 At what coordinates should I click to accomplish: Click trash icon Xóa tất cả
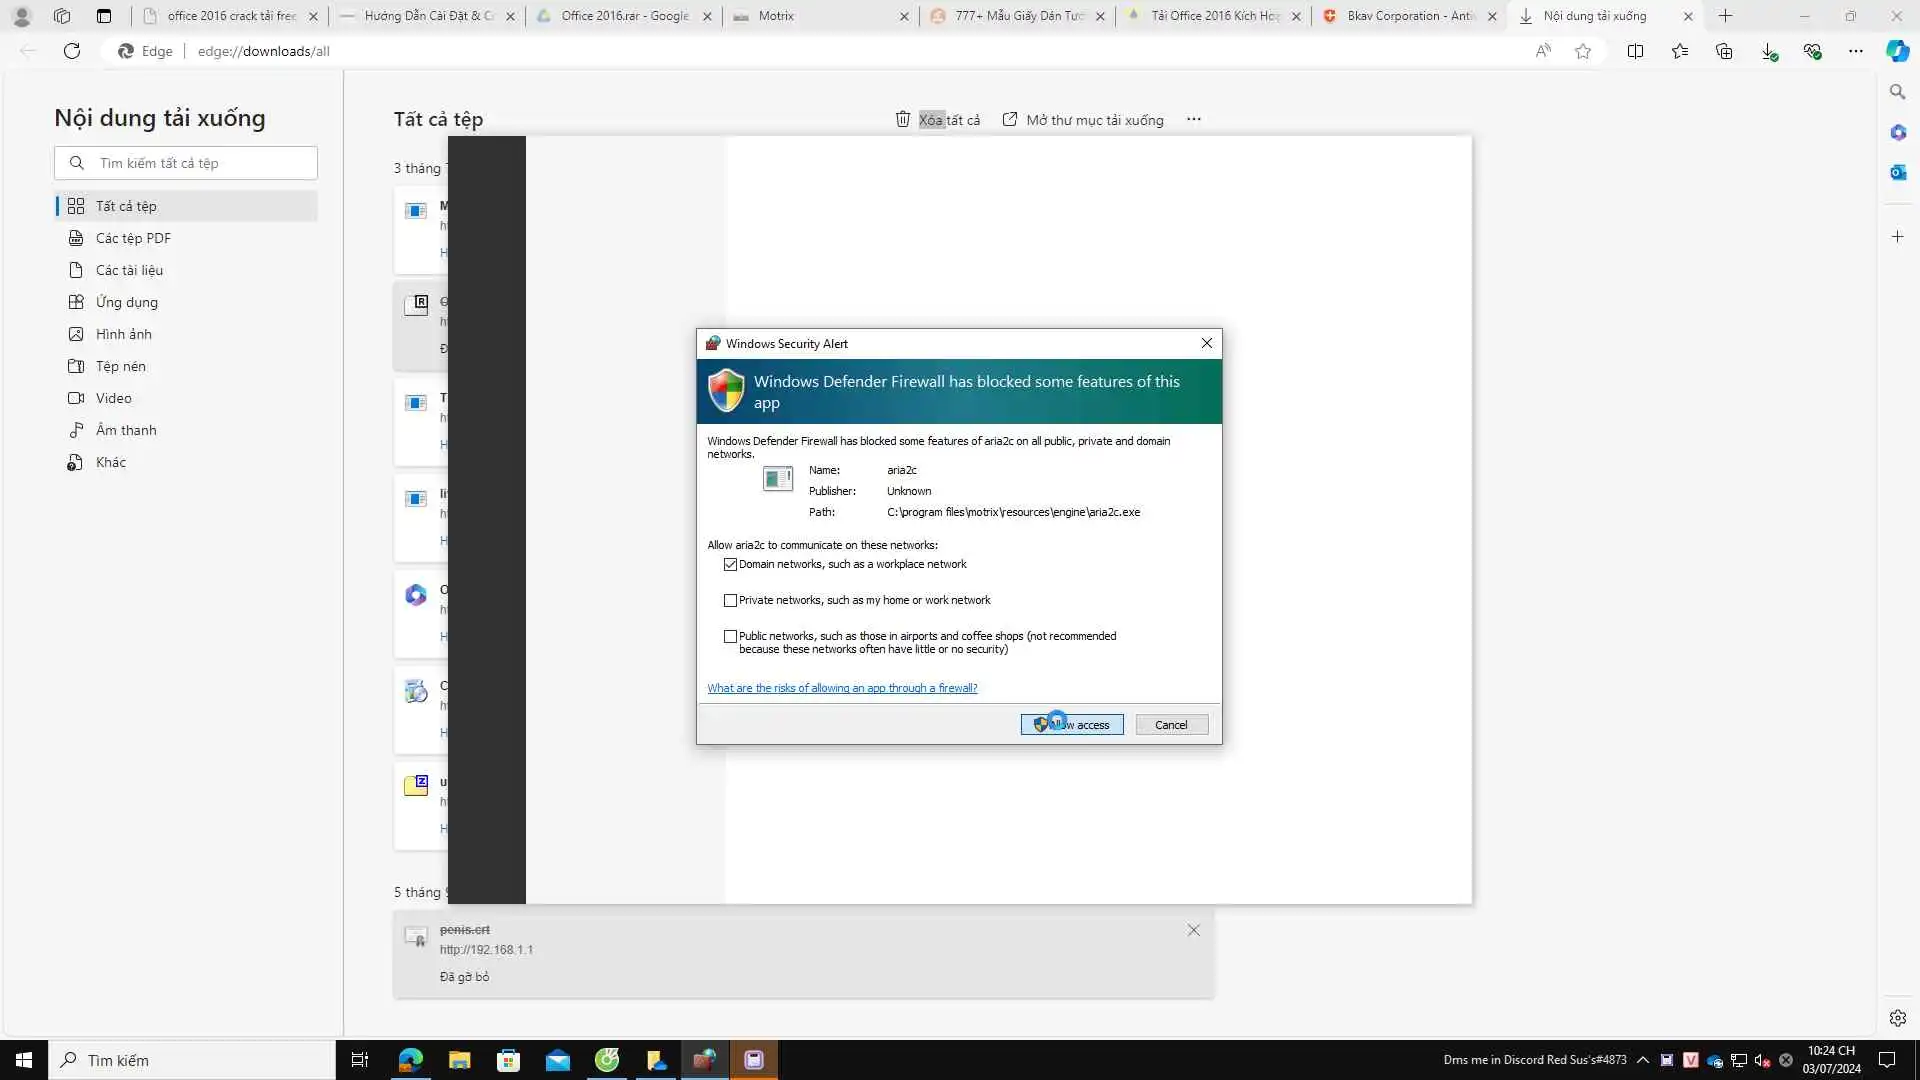coord(903,119)
